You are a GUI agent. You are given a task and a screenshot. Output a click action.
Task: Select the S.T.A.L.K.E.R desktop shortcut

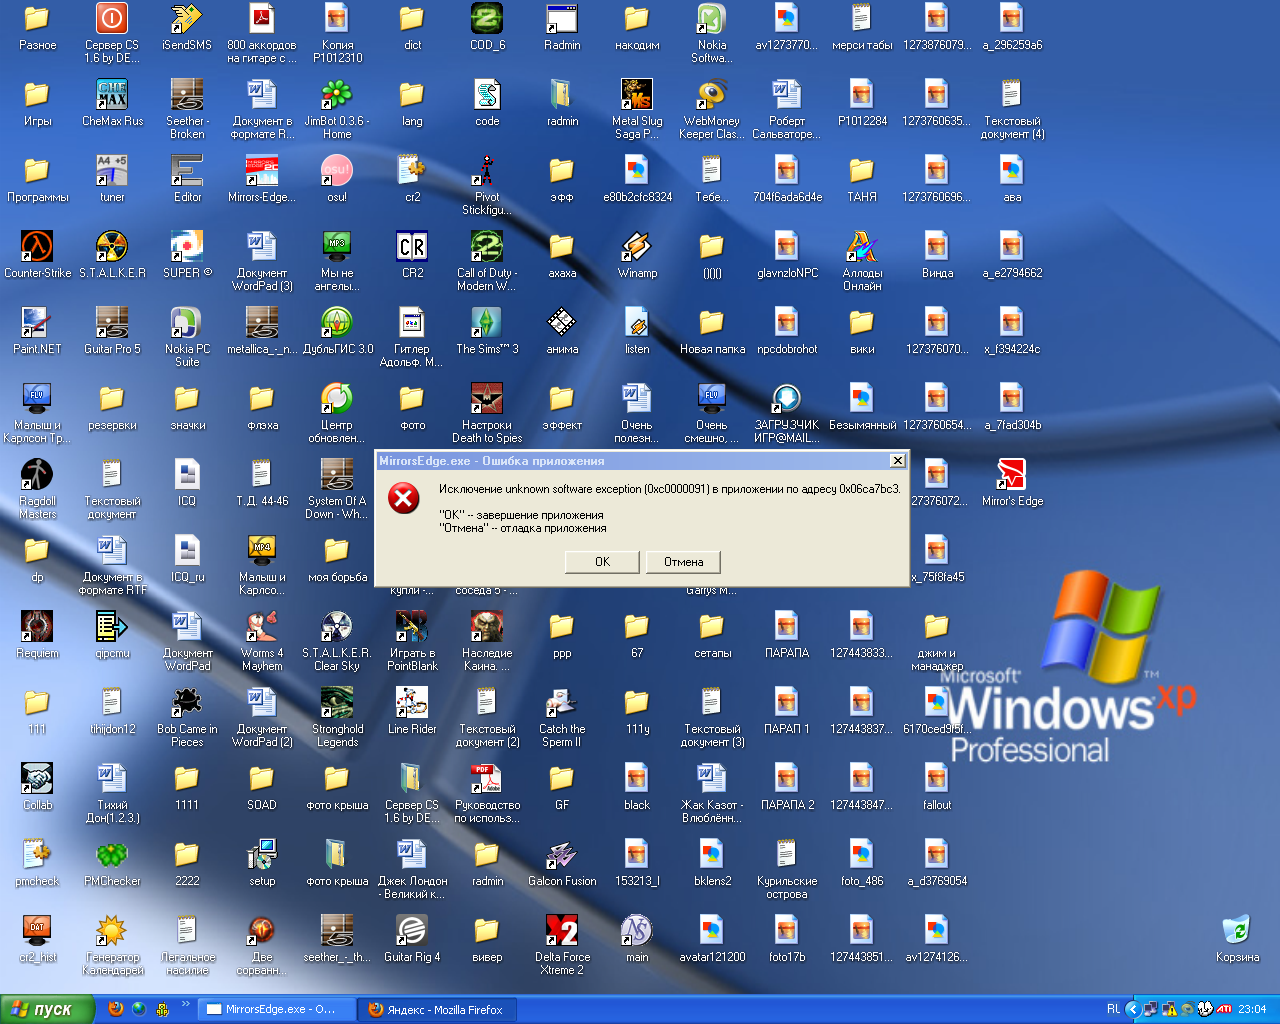pyautogui.click(x=112, y=254)
